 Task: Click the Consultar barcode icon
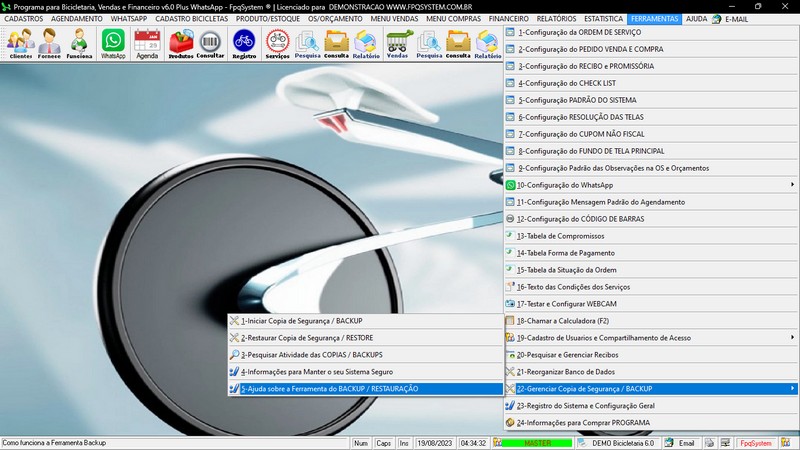click(211, 44)
